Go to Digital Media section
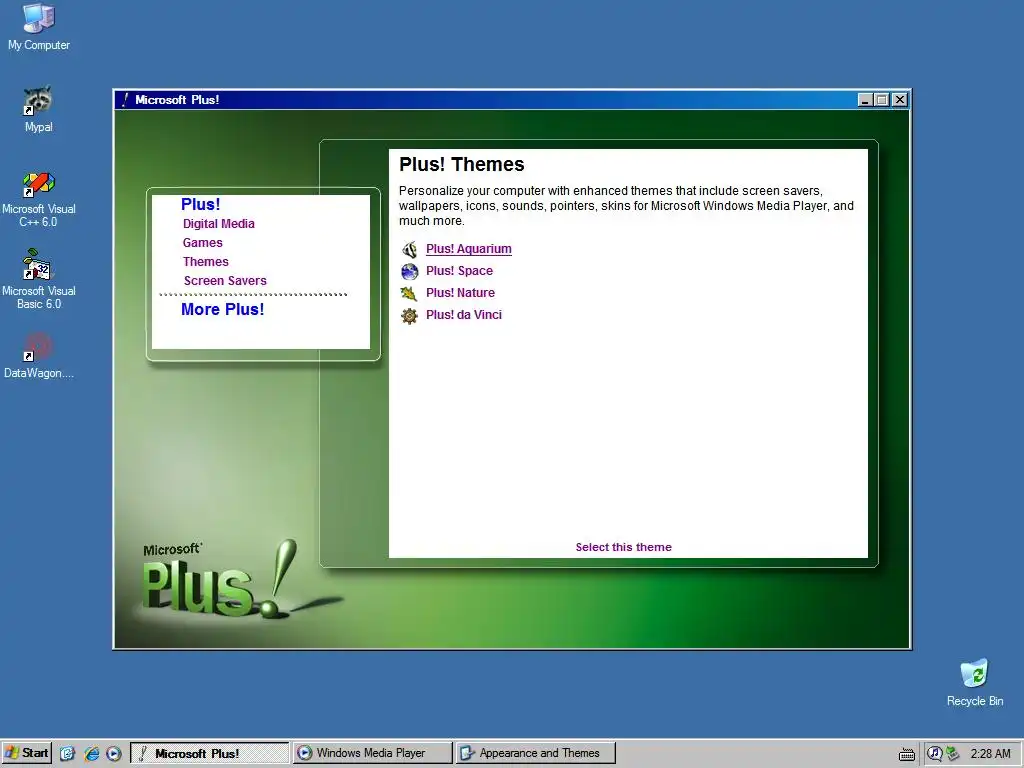The width and height of the screenshot is (1024, 768). (x=219, y=223)
